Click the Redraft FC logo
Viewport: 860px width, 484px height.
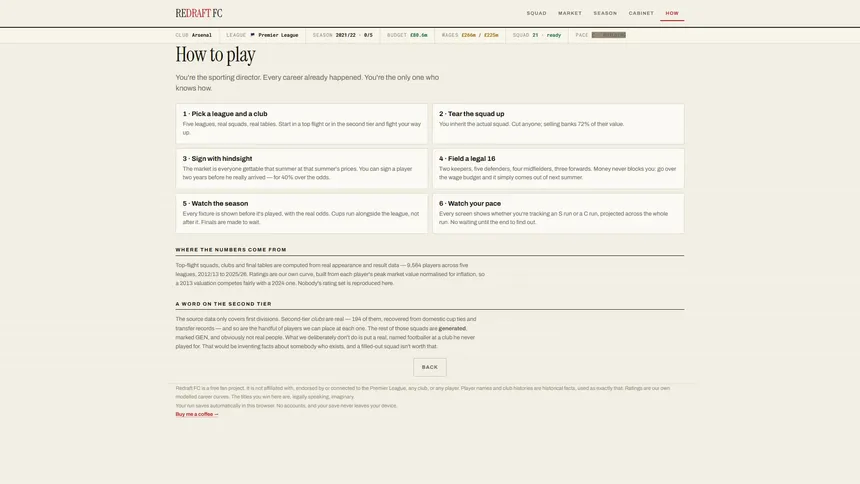(199, 13)
